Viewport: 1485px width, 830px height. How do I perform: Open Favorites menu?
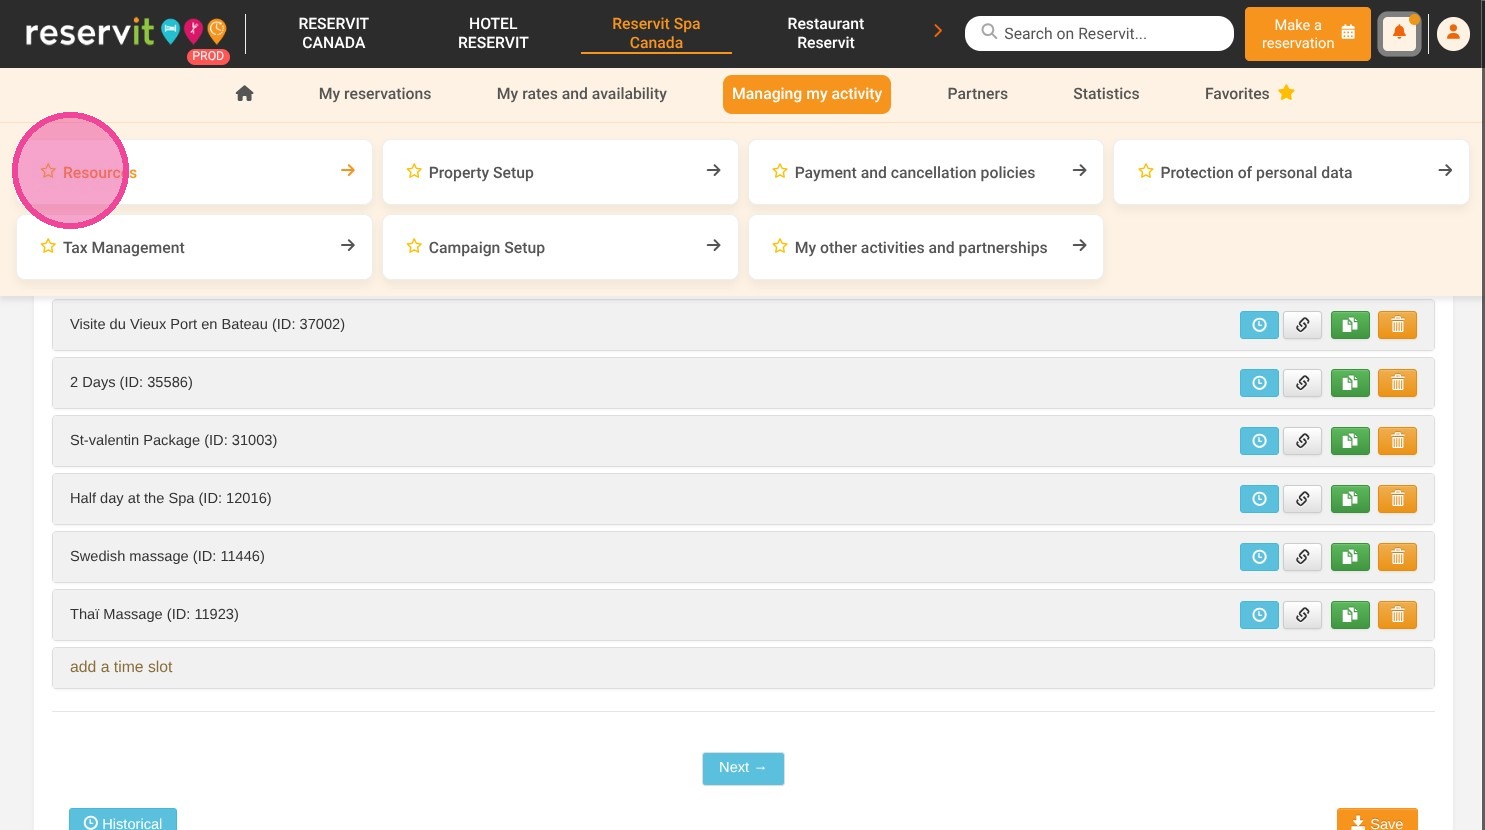pos(1249,94)
